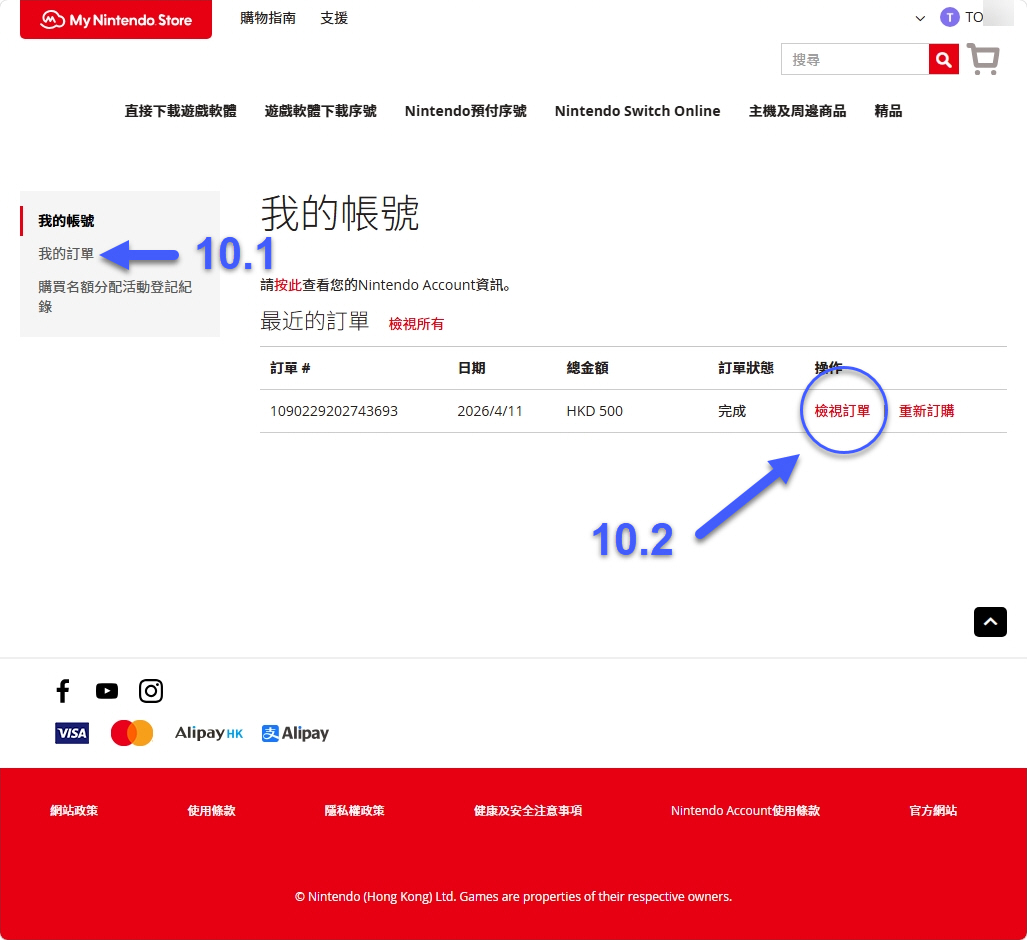Open the YouTube channel icon
The height and width of the screenshot is (940, 1027).
107,691
